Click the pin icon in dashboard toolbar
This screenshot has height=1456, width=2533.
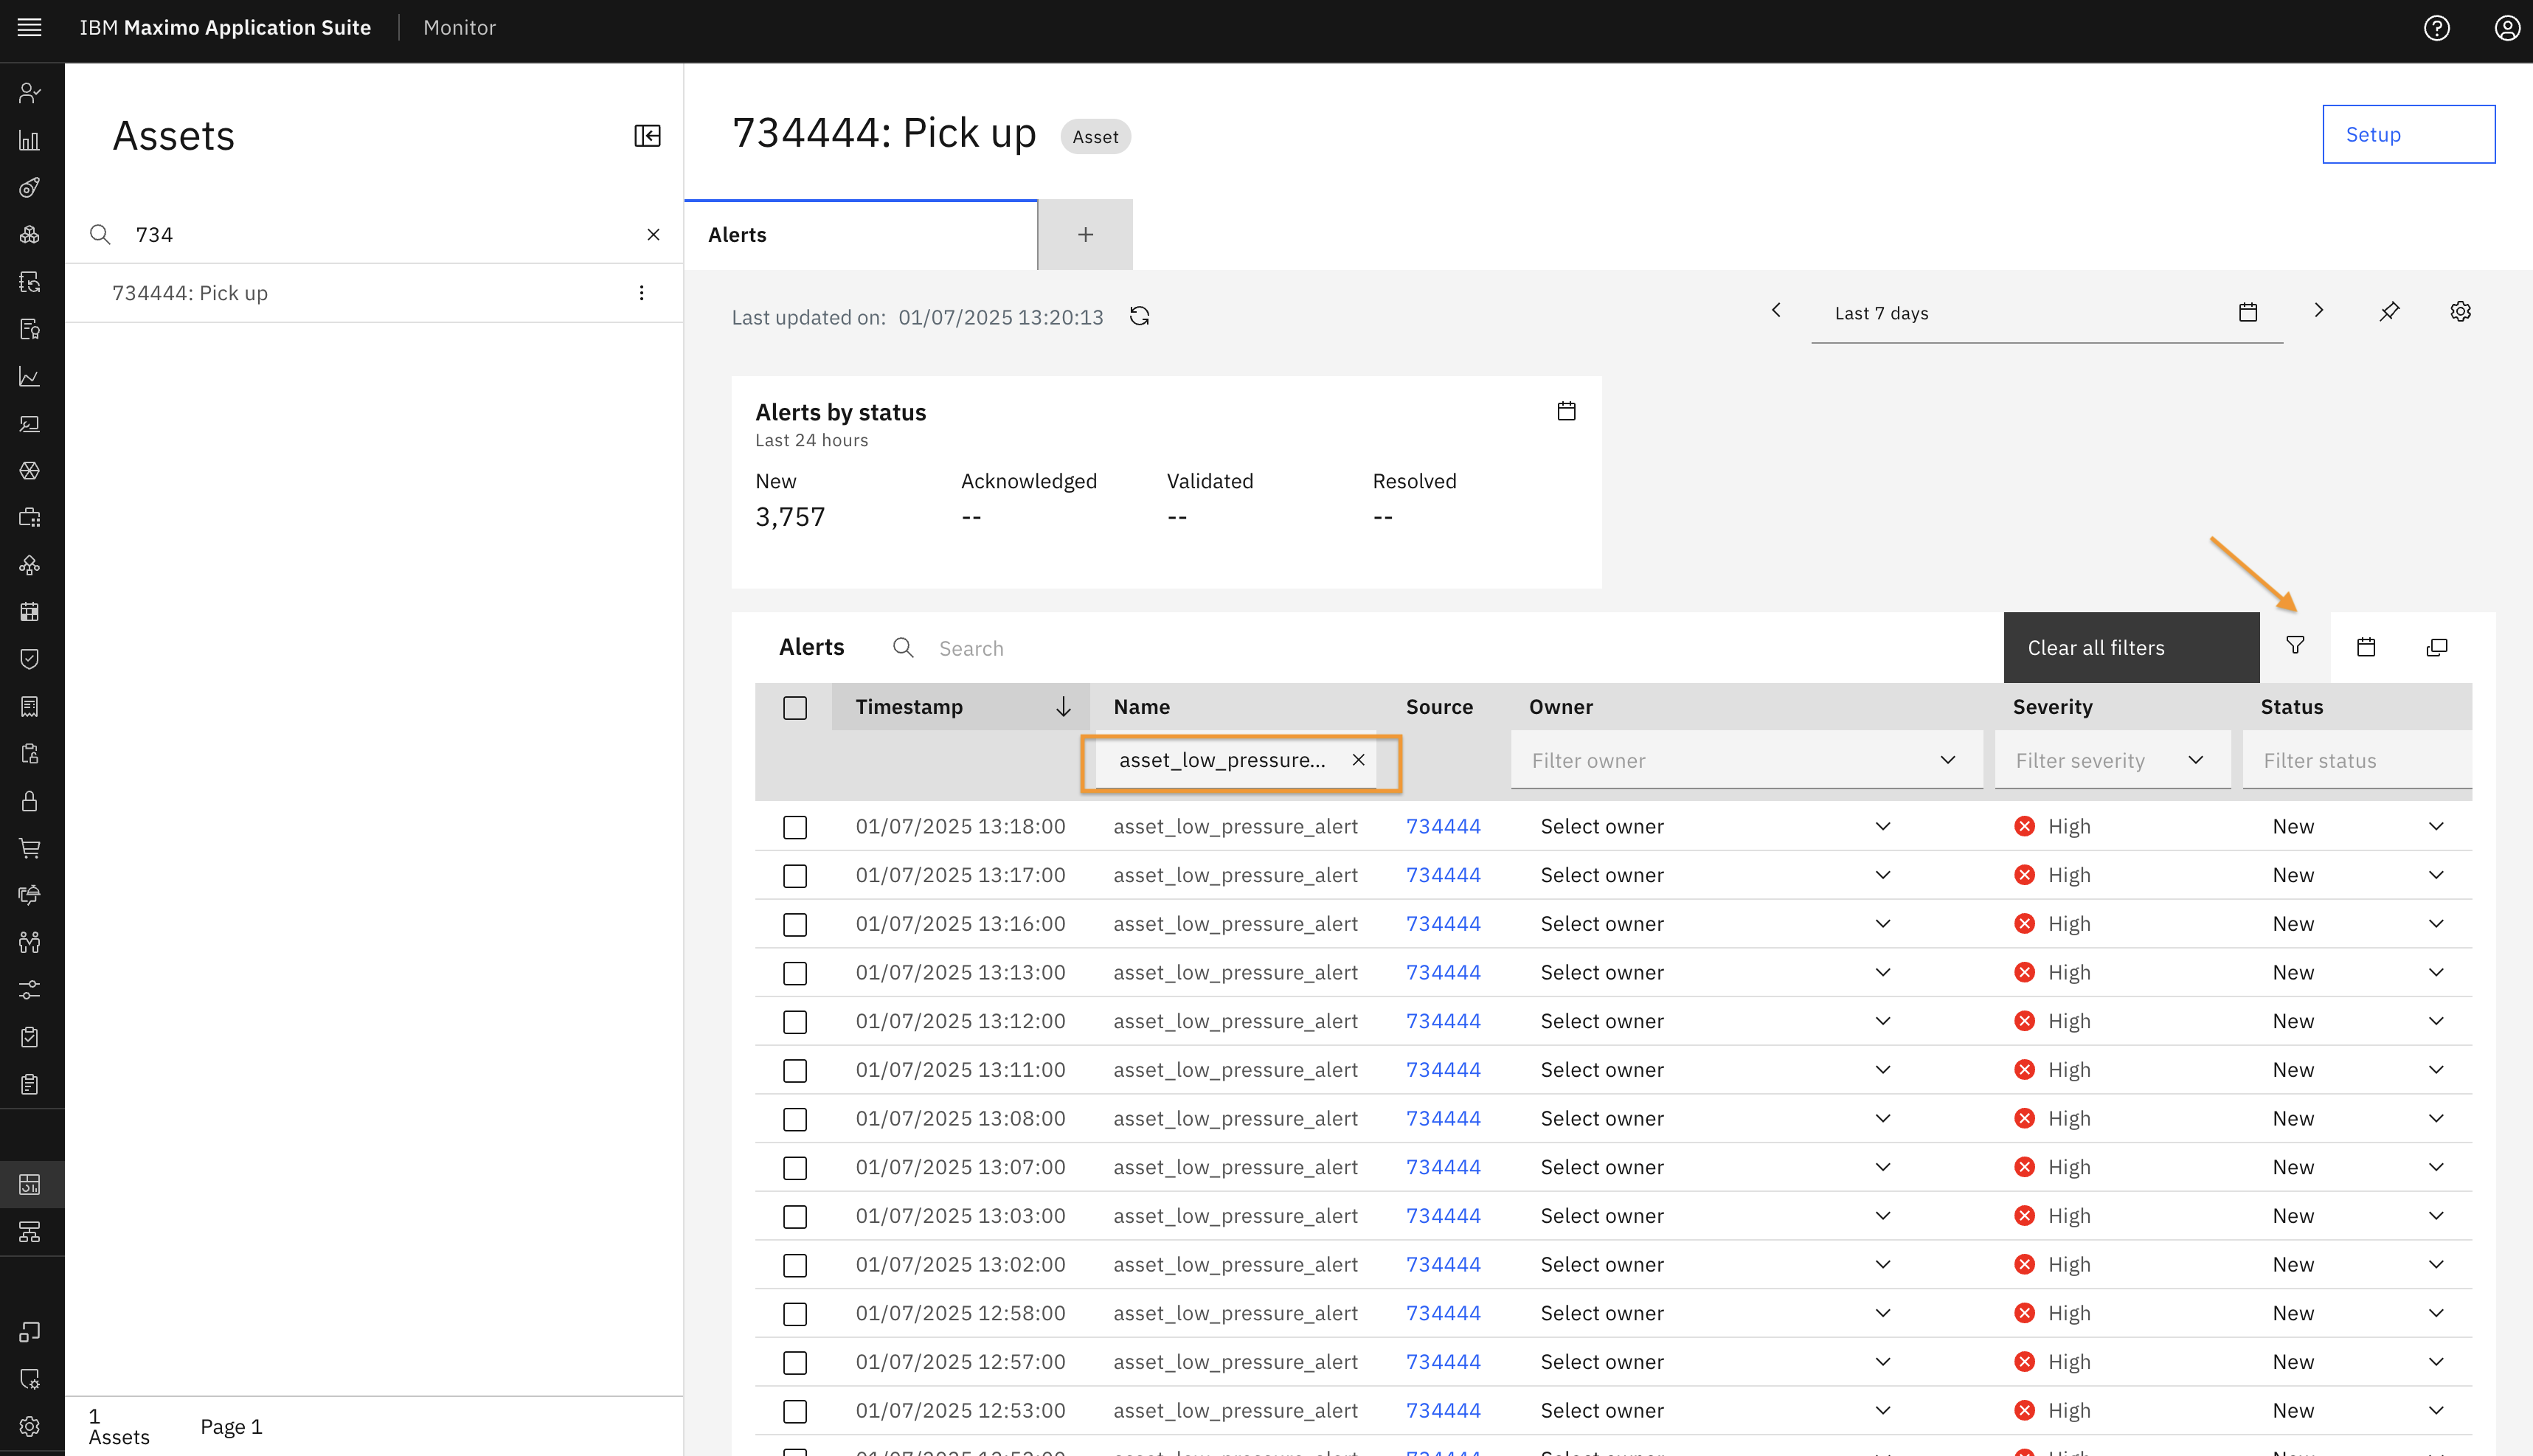pyautogui.click(x=2389, y=311)
